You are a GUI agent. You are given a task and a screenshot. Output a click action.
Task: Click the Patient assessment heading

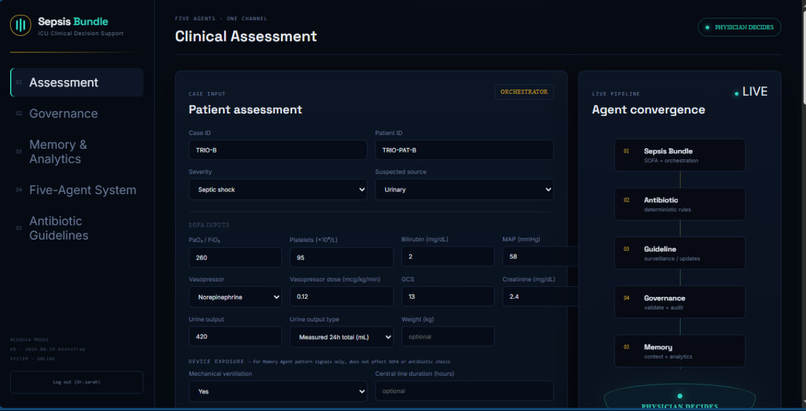pyautogui.click(x=245, y=109)
